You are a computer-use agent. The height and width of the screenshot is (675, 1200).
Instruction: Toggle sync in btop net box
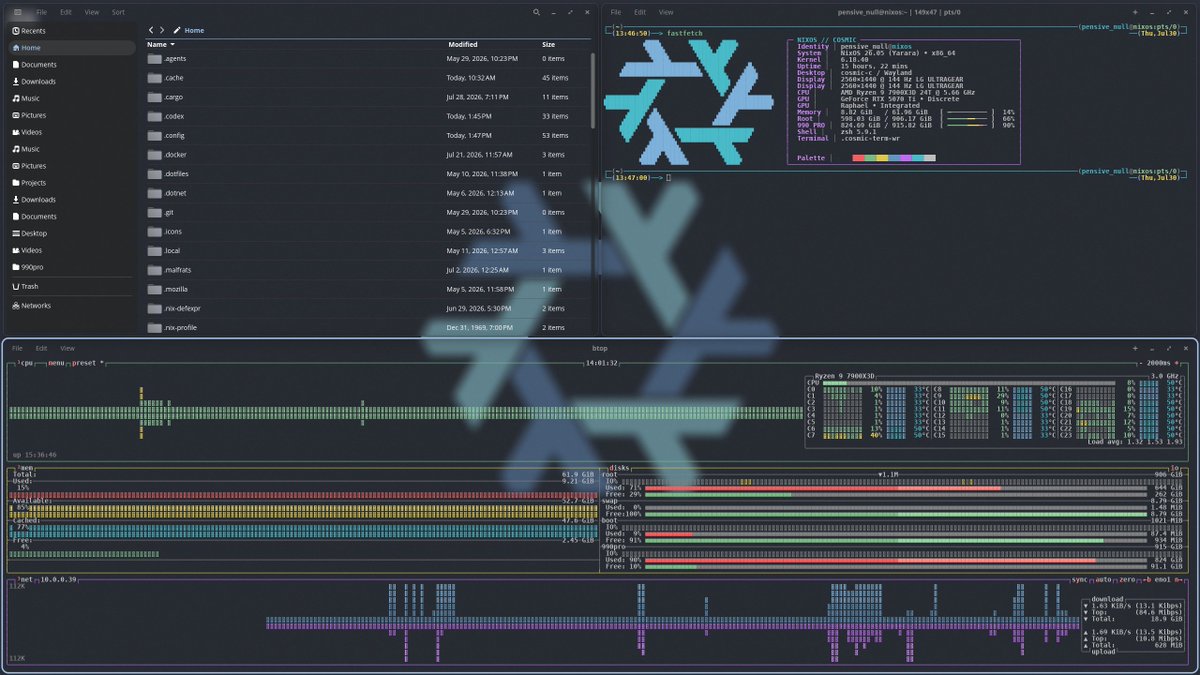coord(1081,579)
